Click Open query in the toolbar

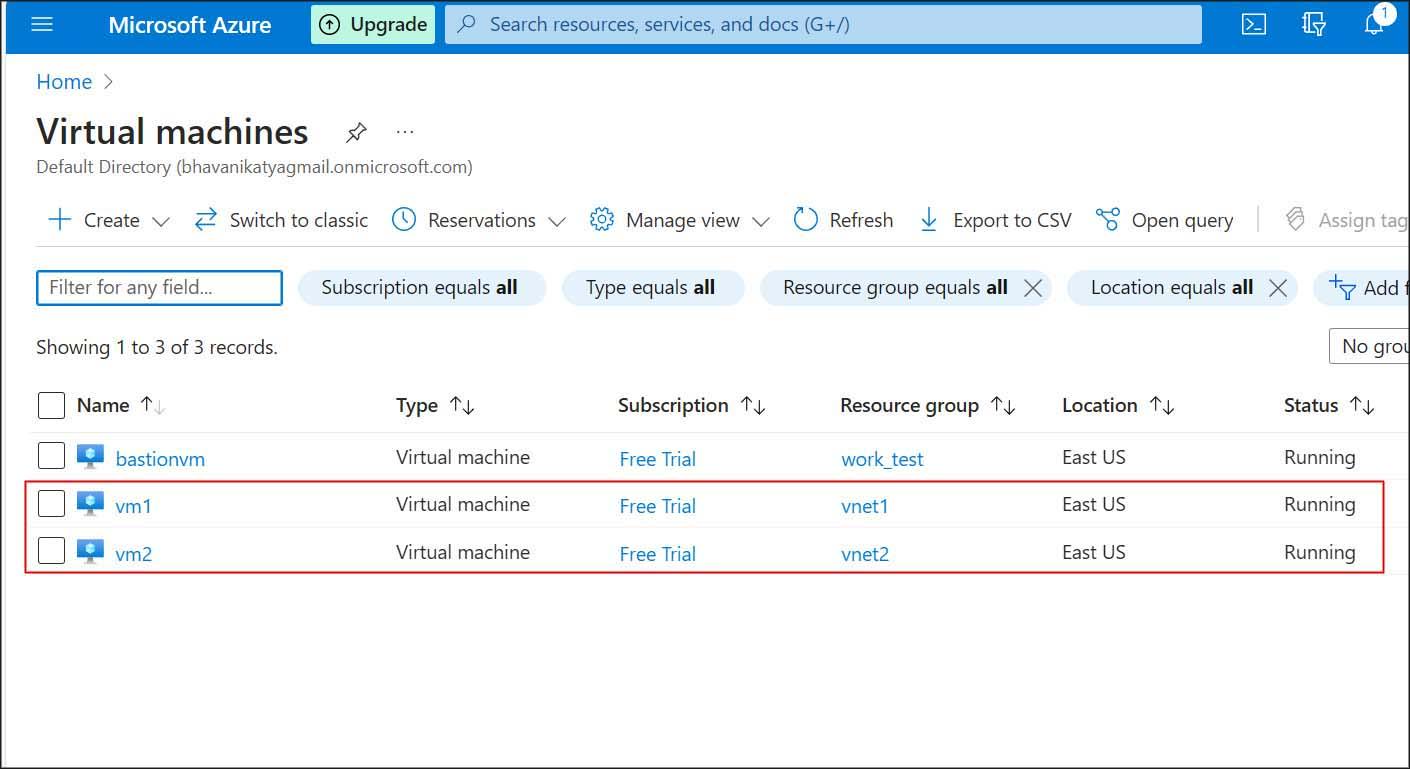click(x=1165, y=220)
